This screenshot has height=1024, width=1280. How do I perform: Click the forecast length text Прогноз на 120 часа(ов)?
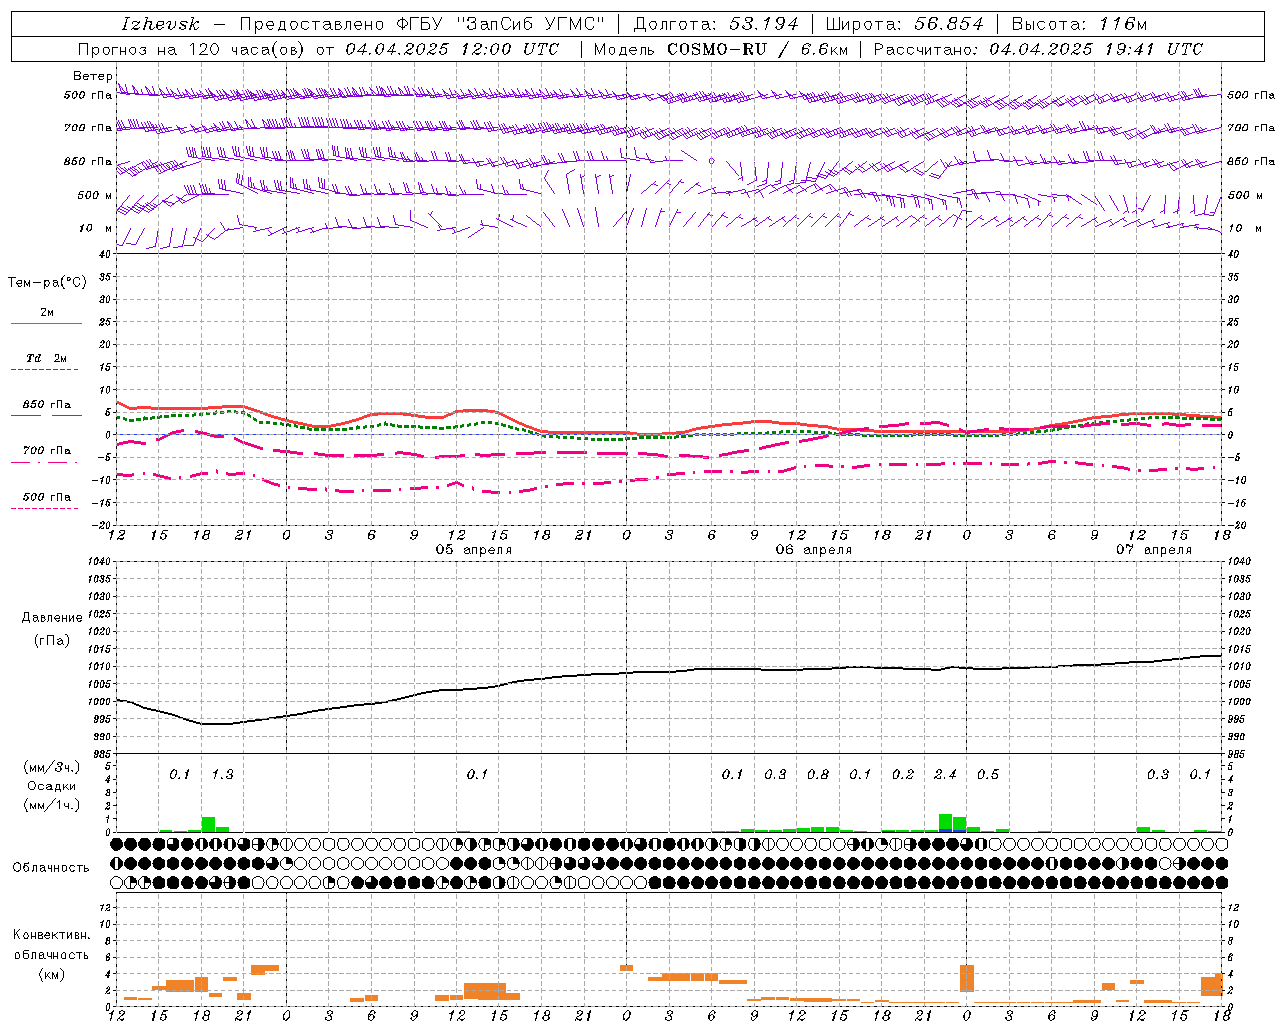pyautogui.click(x=193, y=49)
